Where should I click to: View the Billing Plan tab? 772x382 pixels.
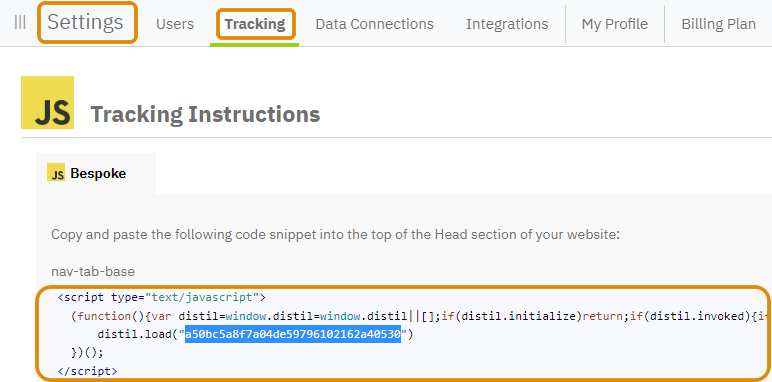pyautogui.click(x=718, y=24)
